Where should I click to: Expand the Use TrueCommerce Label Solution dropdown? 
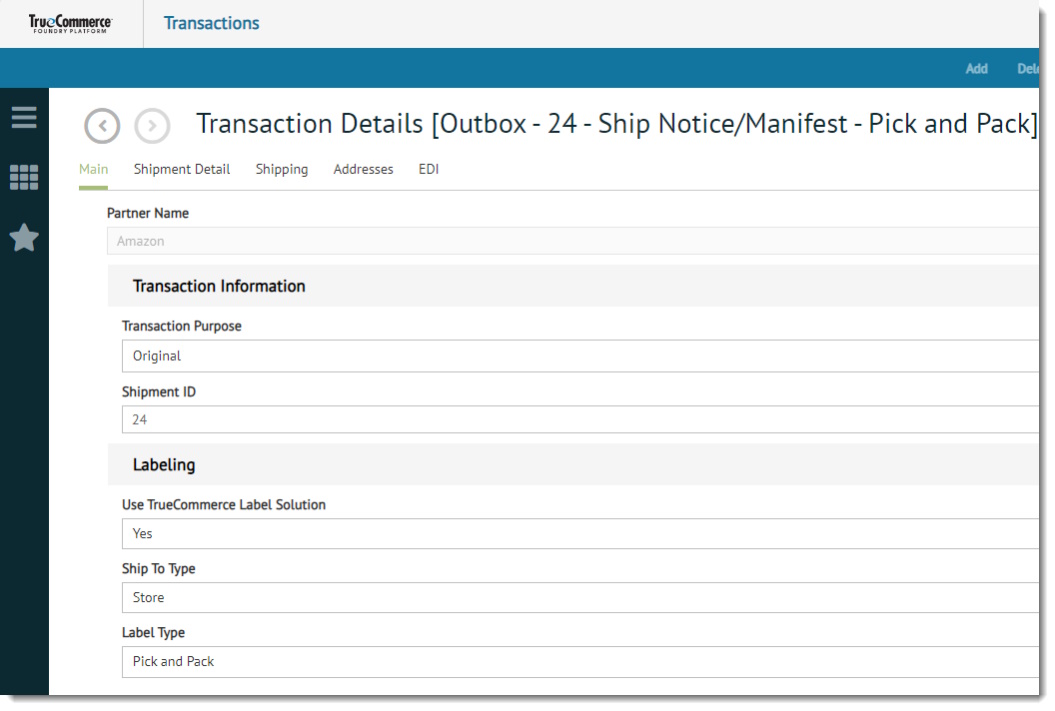pos(580,534)
